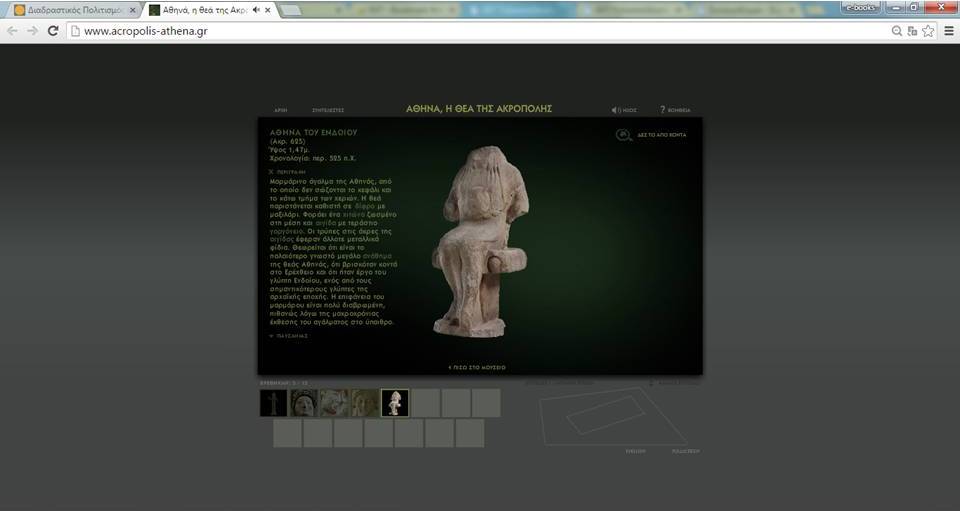Switch to the Διαδραστικός Πολιτισμός tab
The width and height of the screenshot is (960, 511).
(x=72, y=10)
